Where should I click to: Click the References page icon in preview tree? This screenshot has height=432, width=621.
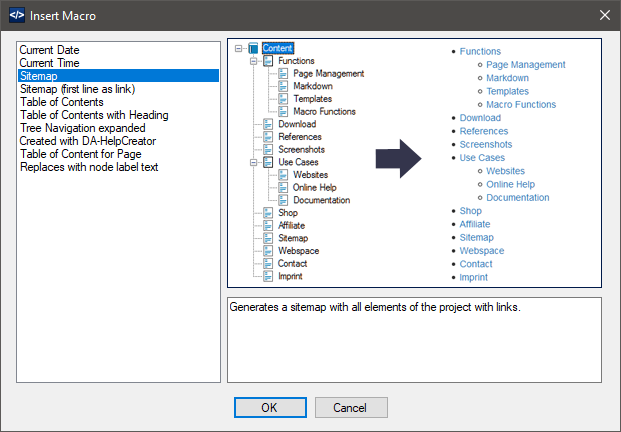[x=268, y=137]
